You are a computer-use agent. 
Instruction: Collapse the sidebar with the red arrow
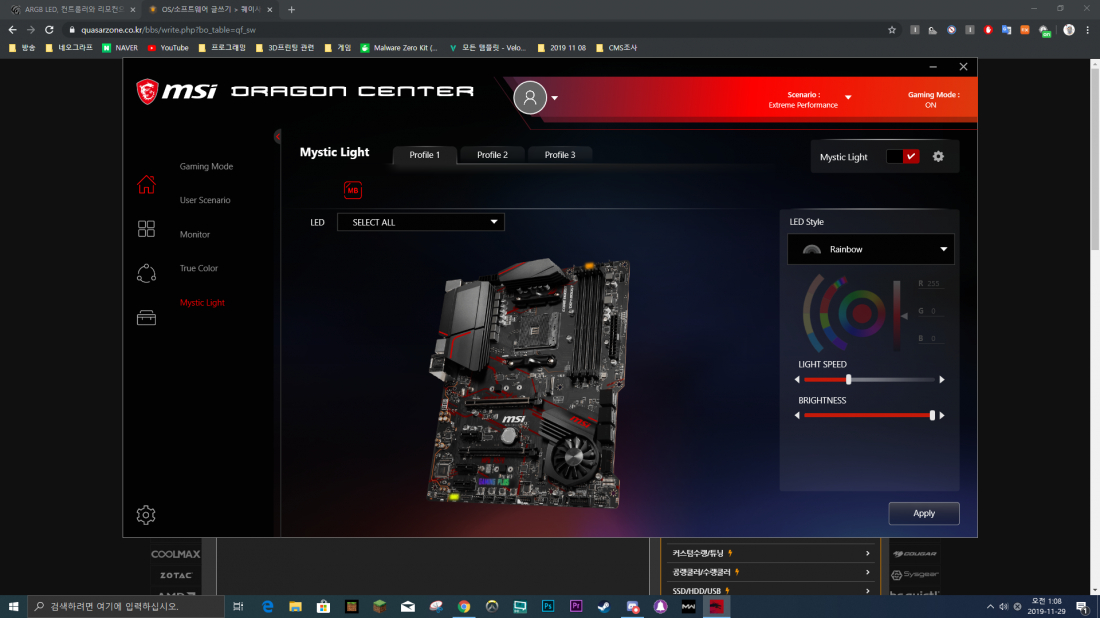click(278, 136)
